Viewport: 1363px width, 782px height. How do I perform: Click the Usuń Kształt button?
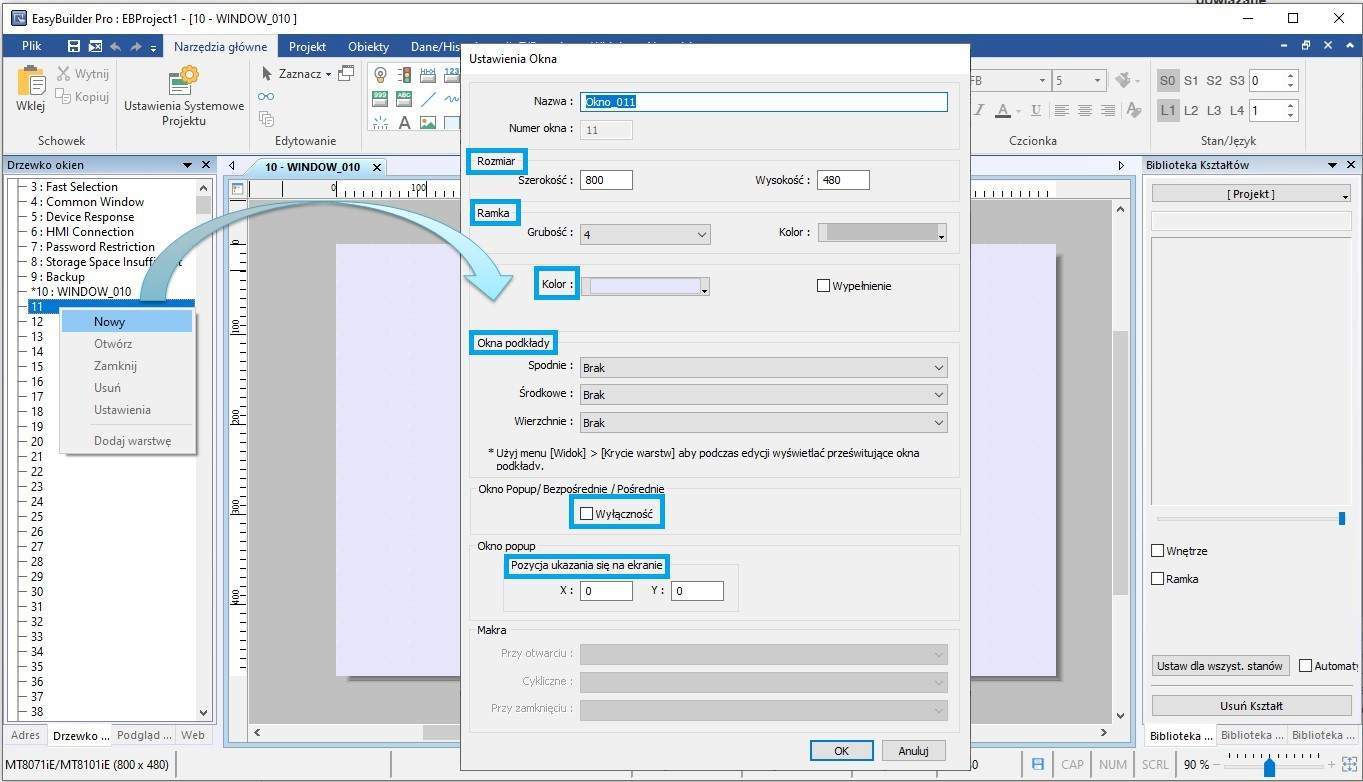pyautogui.click(x=1251, y=705)
